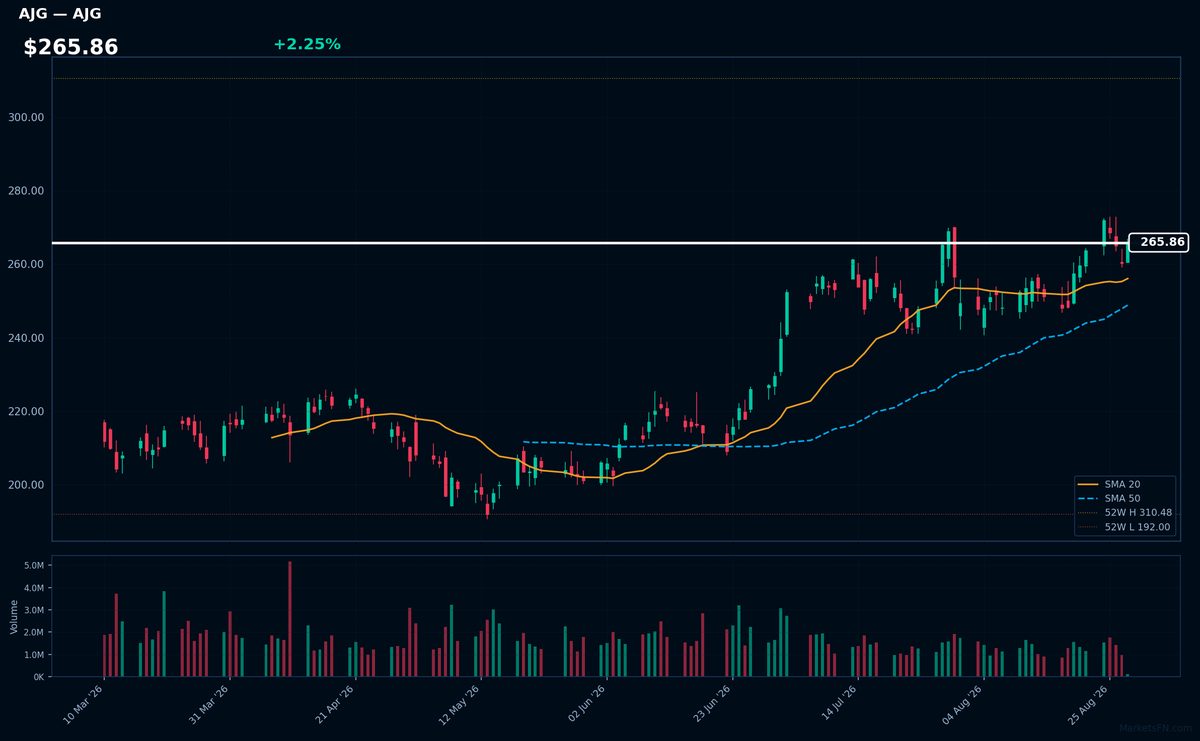Click the 23 Jun '26 date label
The image size is (1200, 741).
coord(711,704)
